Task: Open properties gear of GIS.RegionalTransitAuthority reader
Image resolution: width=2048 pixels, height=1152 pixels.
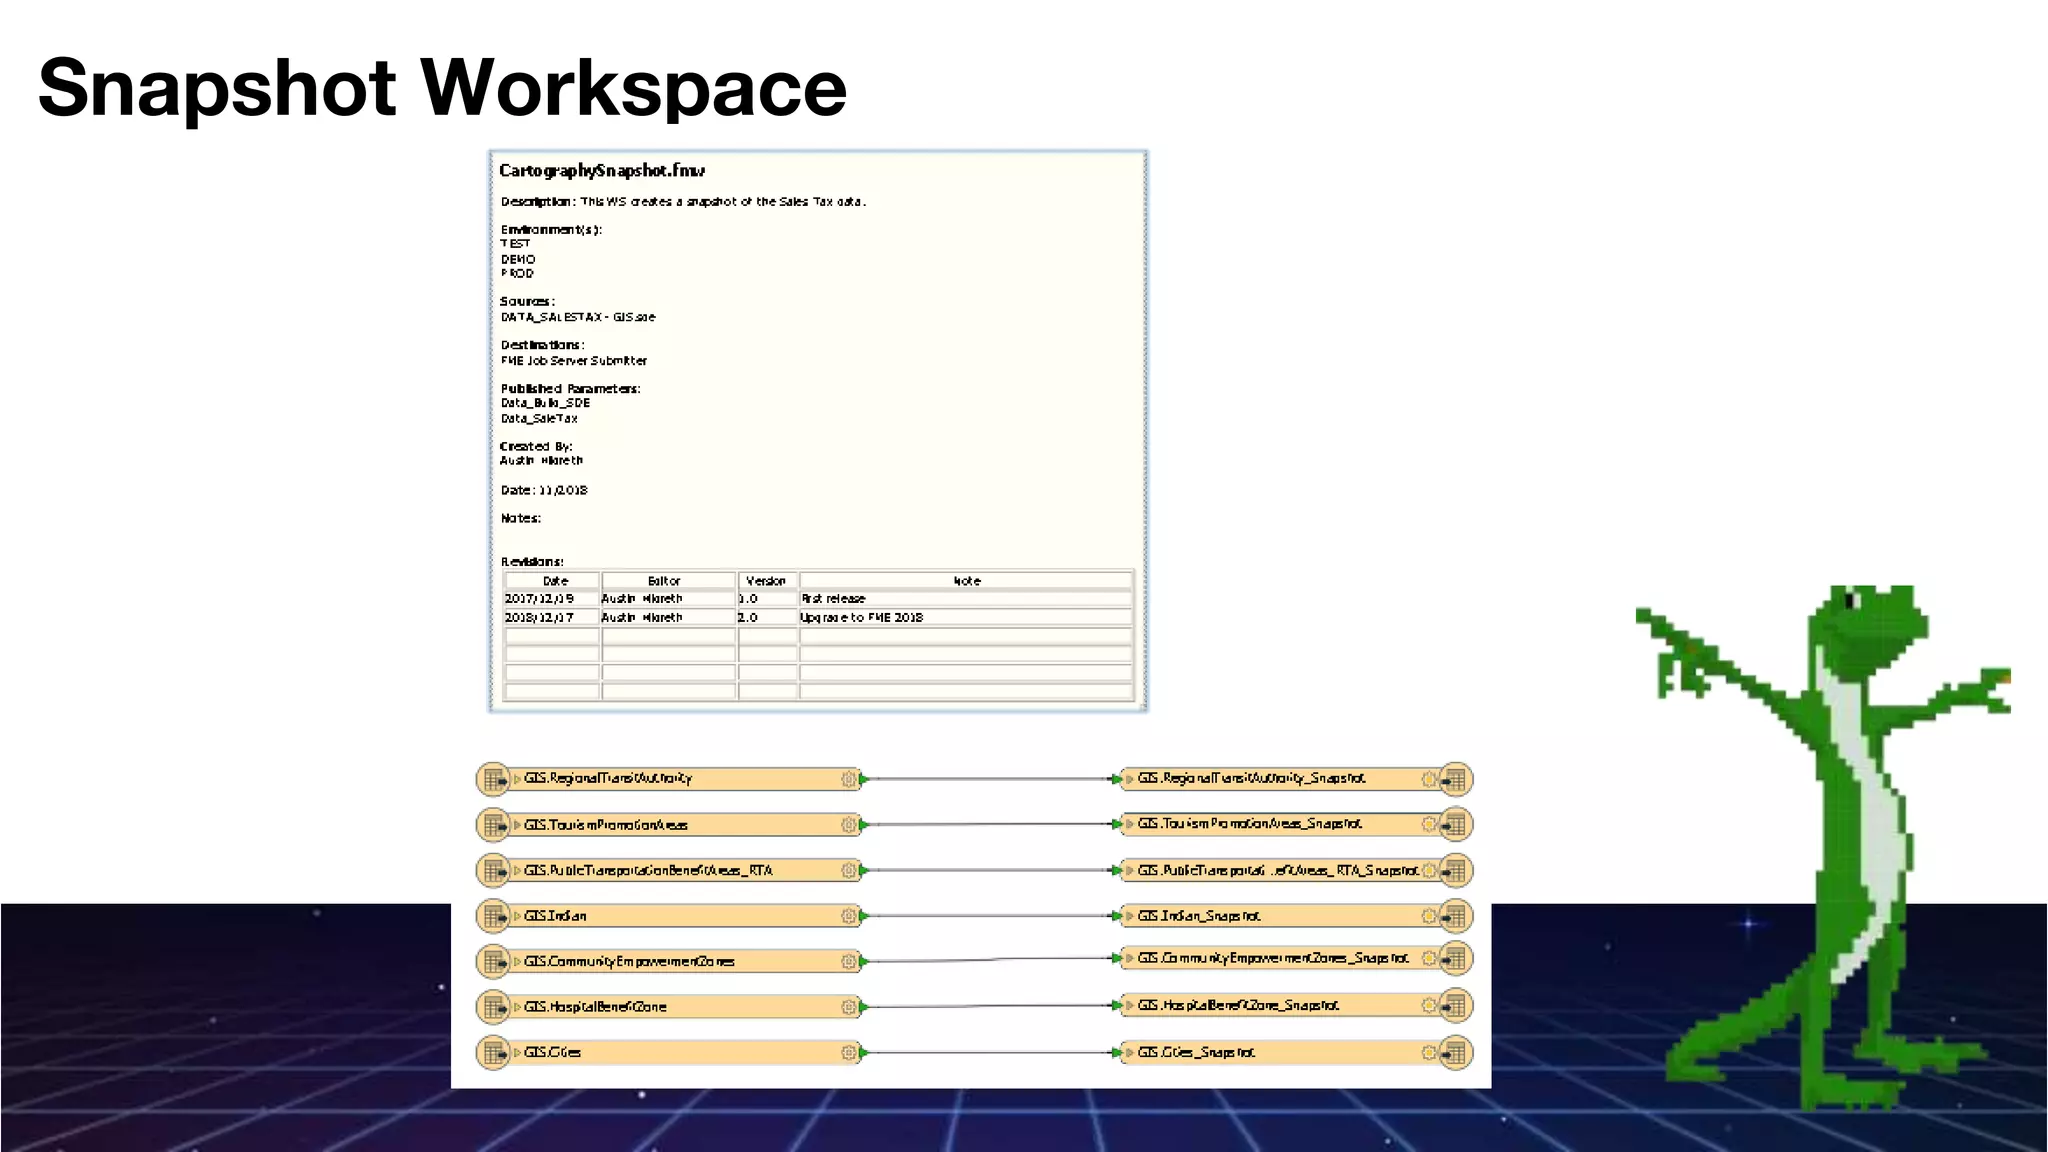Action: [x=848, y=779]
